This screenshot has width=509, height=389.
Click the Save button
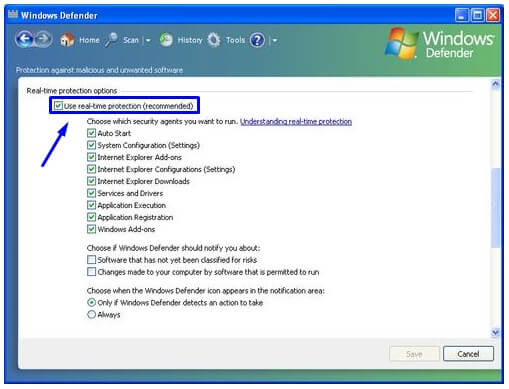pyautogui.click(x=414, y=354)
